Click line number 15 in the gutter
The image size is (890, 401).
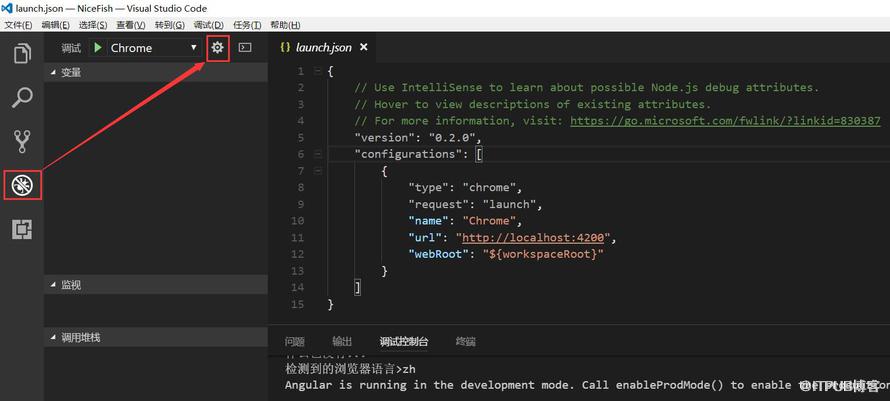tap(298, 304)
